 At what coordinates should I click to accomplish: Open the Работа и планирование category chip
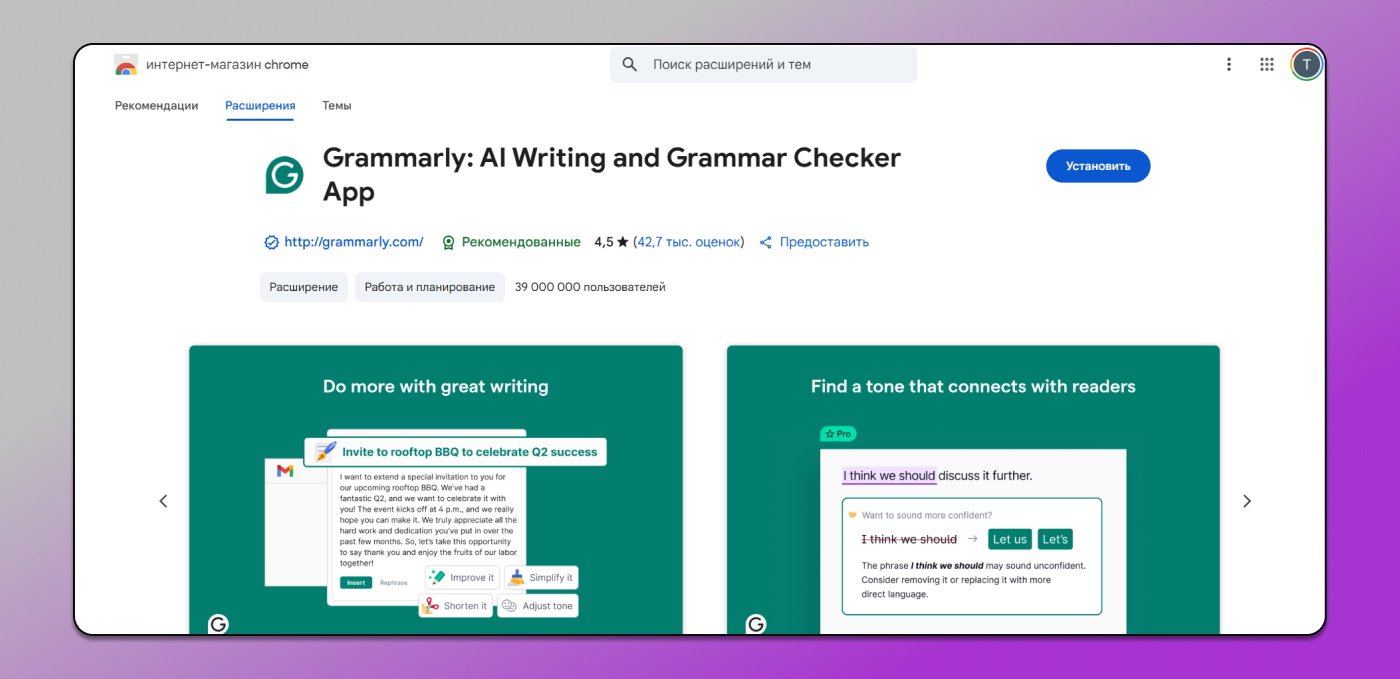[x=429, y=287]
